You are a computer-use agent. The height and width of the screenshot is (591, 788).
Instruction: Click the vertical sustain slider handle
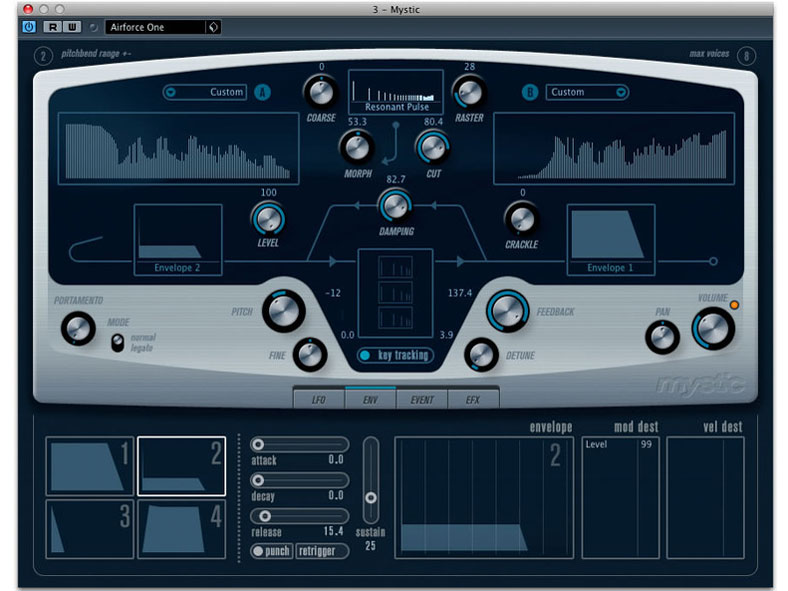(x=371, y=498)
